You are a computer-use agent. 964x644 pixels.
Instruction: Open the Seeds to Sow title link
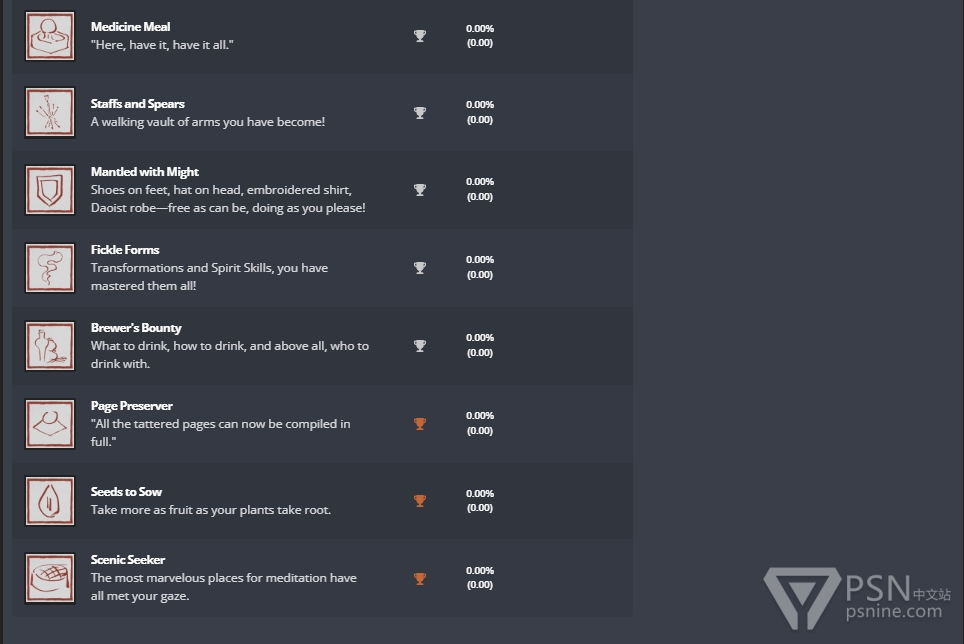[126, 492]
